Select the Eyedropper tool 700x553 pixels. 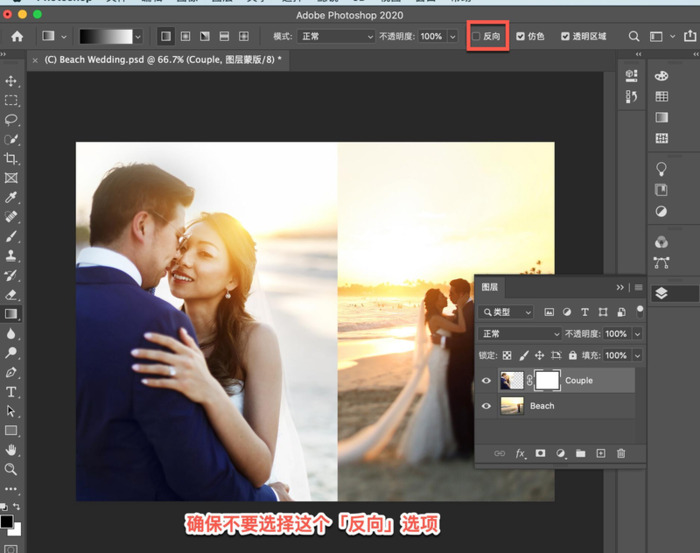tap(11, 197)
